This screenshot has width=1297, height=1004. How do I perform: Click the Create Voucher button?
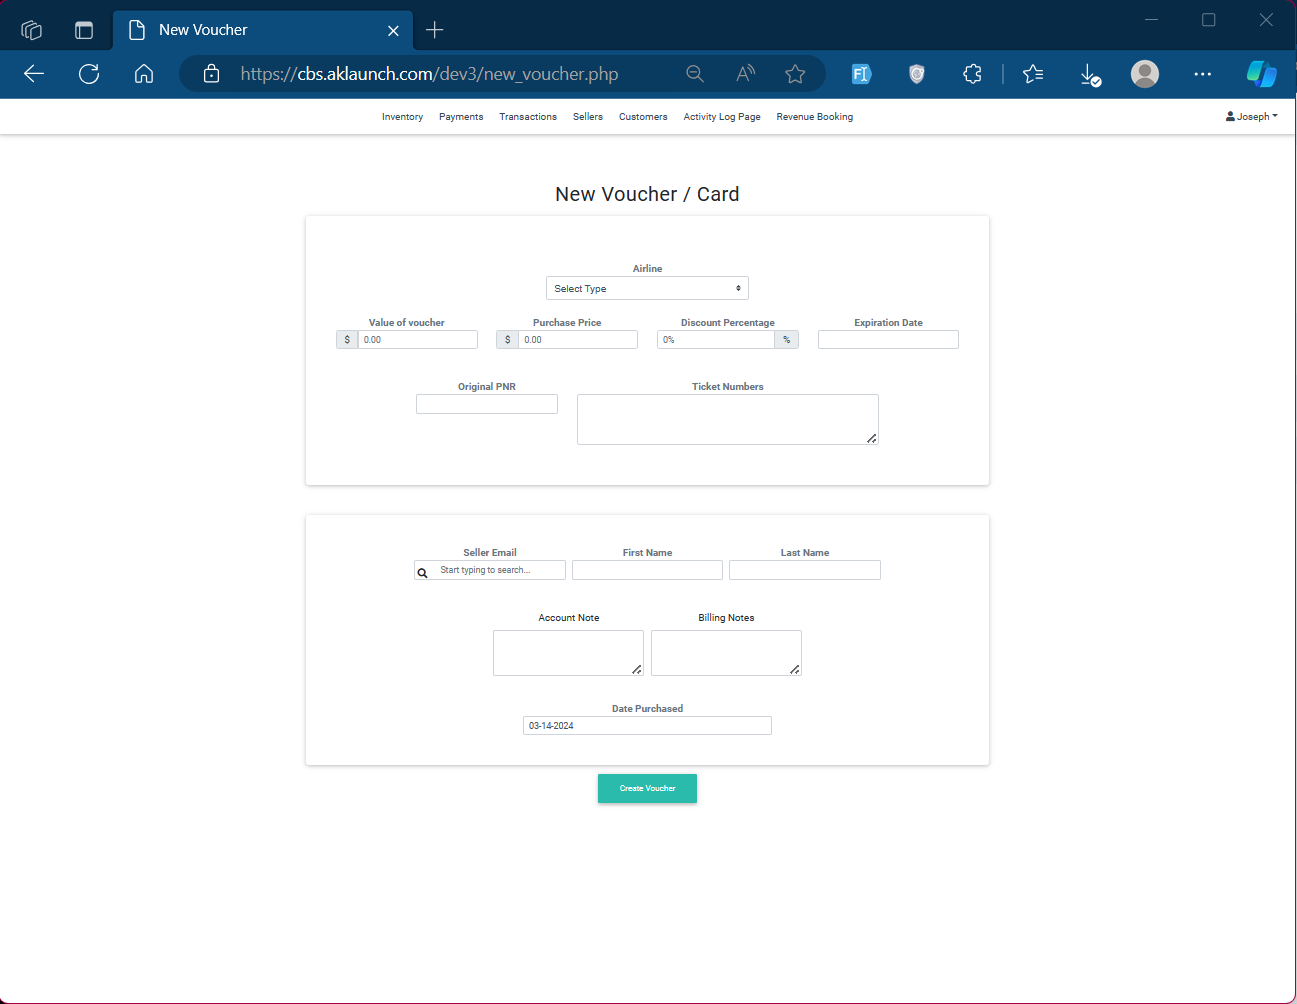coord(647,788)
